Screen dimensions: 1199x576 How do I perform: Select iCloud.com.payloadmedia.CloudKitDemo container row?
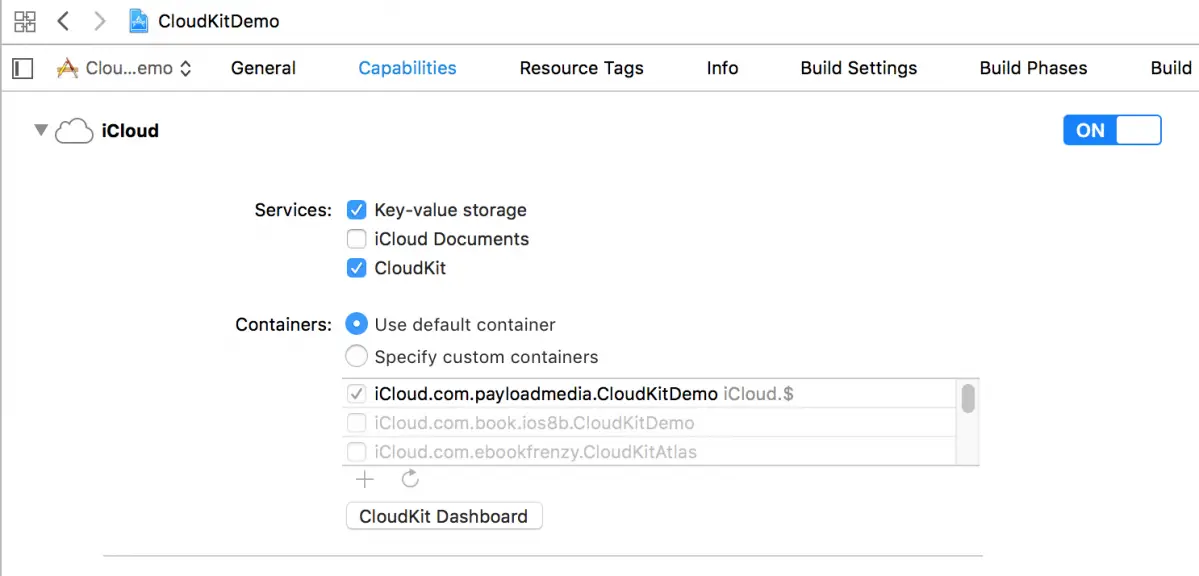coord(545,394)
